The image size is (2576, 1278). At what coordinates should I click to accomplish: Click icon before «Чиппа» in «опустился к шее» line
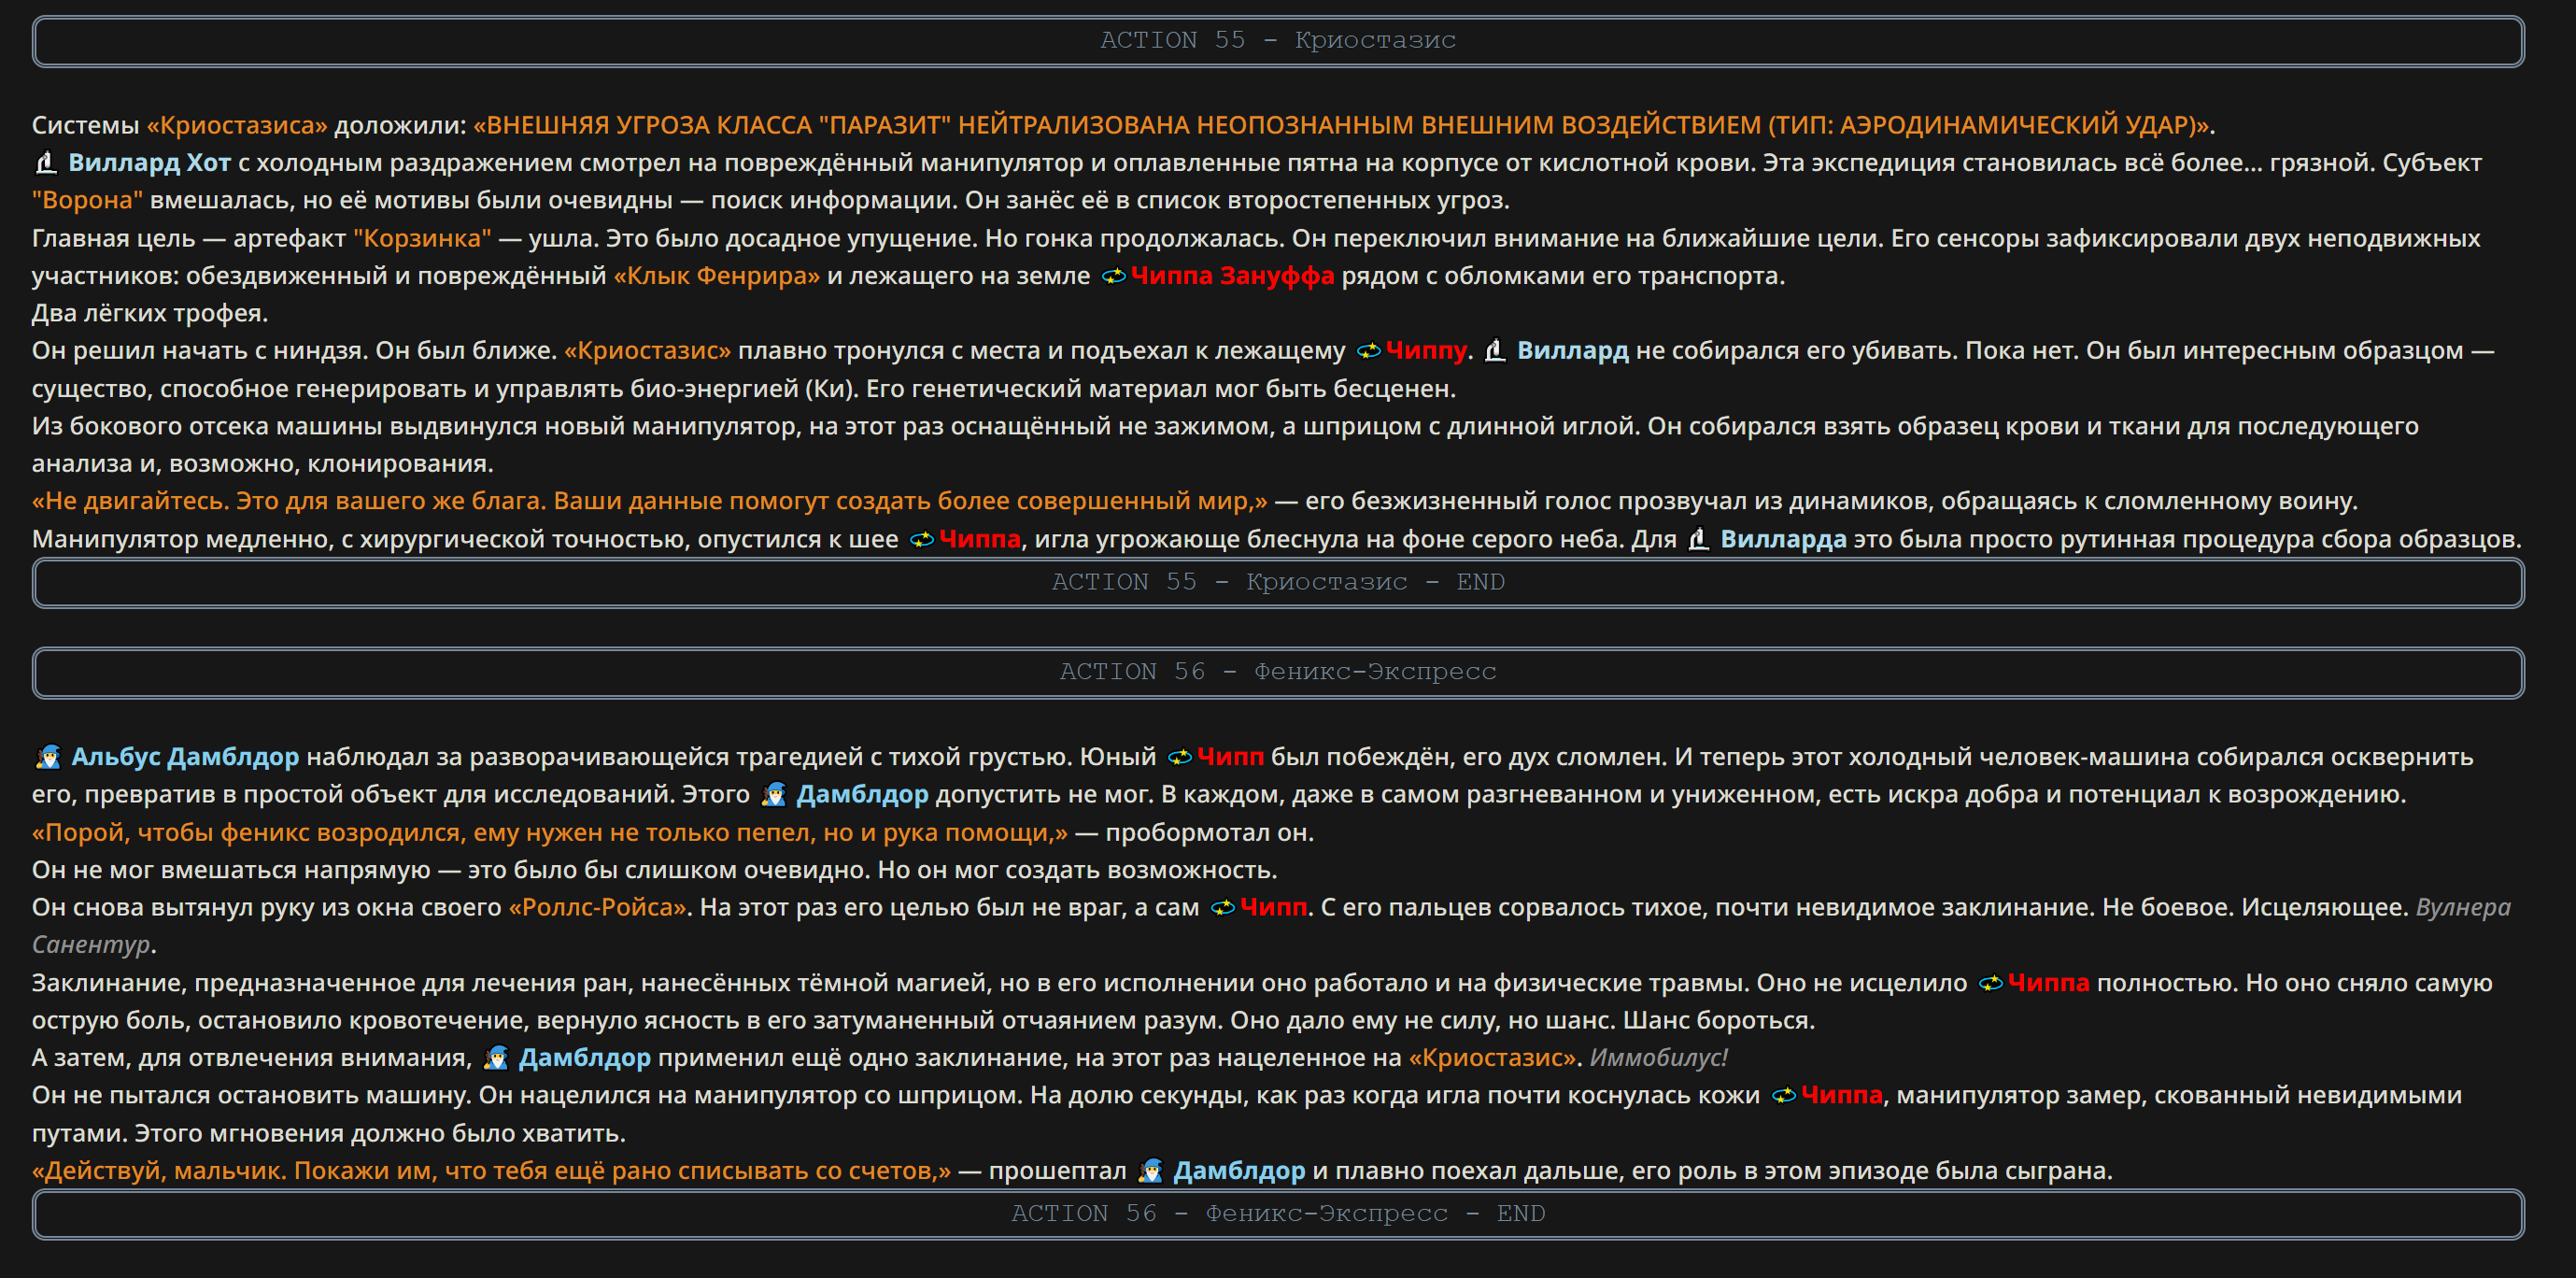pyautogui.click(x=921, y=540)
